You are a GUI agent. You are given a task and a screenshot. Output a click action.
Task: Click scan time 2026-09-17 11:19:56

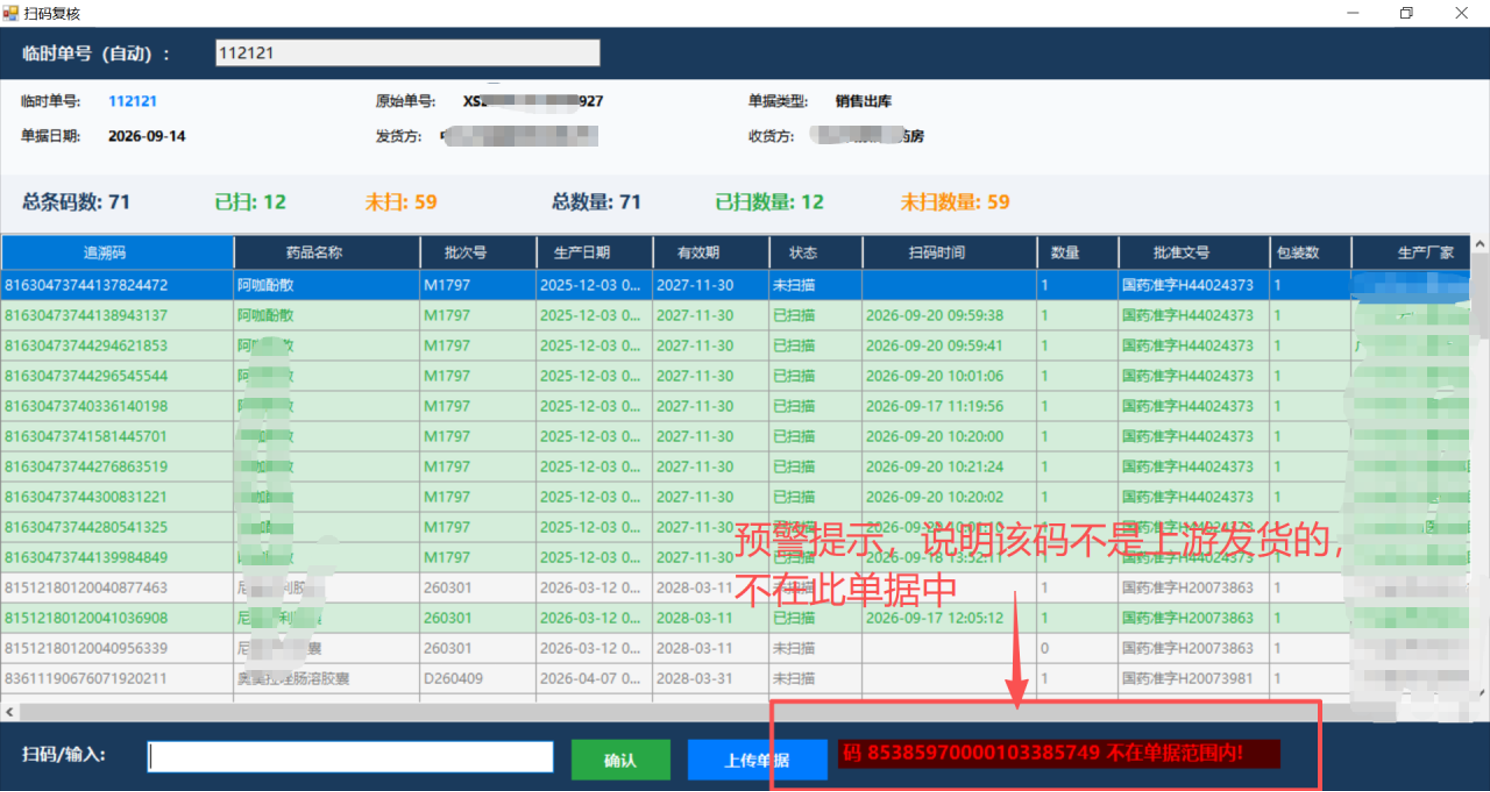tap(934, 406)
